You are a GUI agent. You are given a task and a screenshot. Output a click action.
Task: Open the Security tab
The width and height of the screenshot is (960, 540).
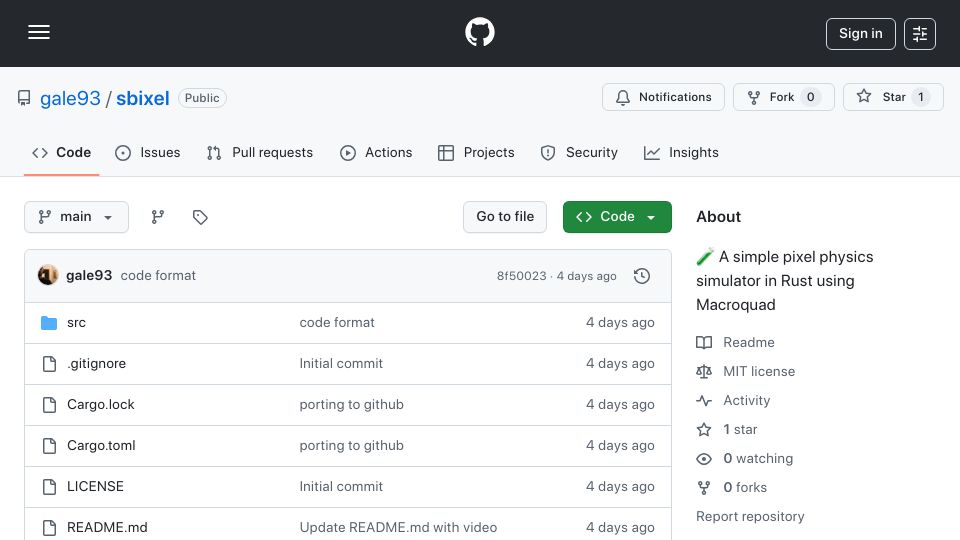click(x=579, y=152)
